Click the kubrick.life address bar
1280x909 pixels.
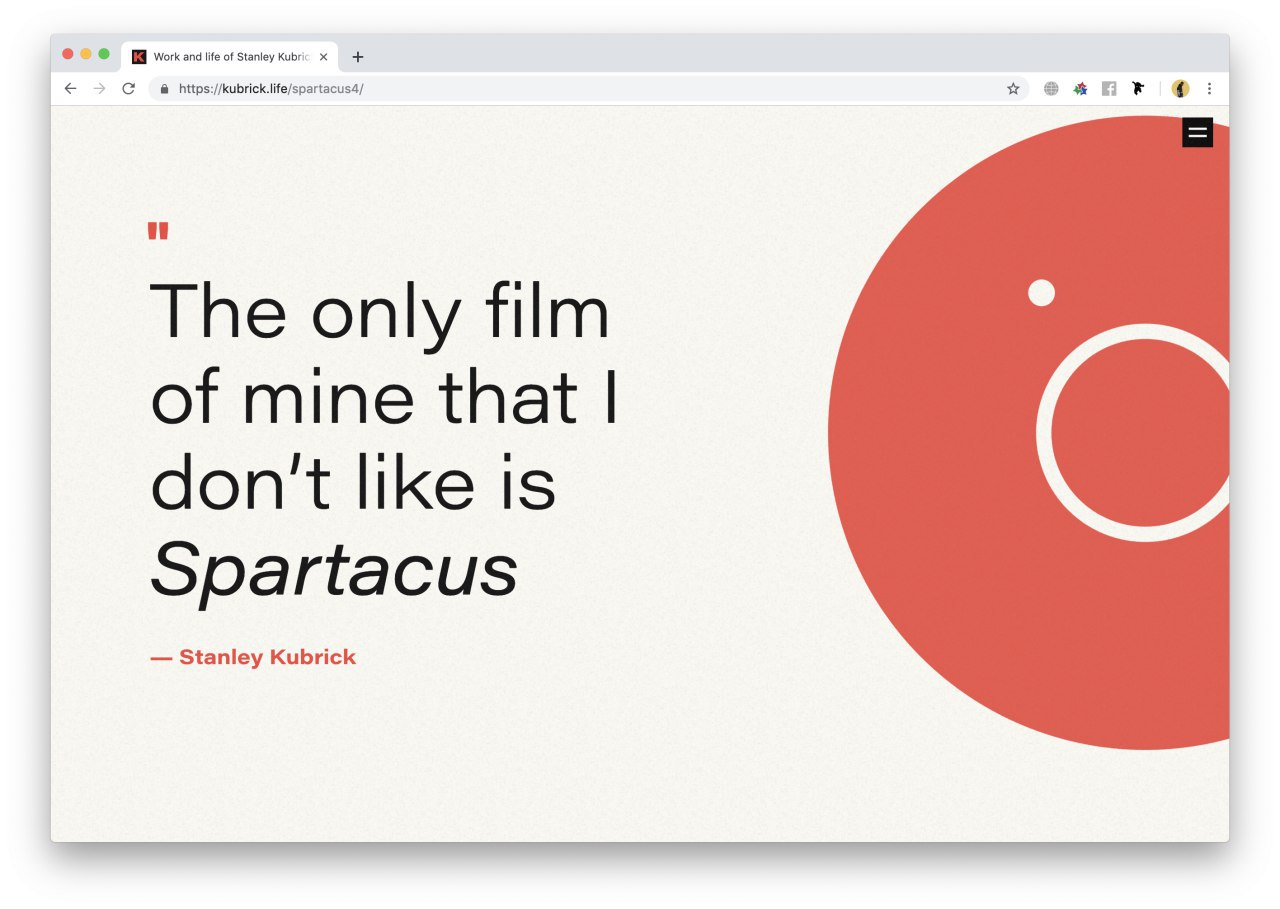point(588,89)
